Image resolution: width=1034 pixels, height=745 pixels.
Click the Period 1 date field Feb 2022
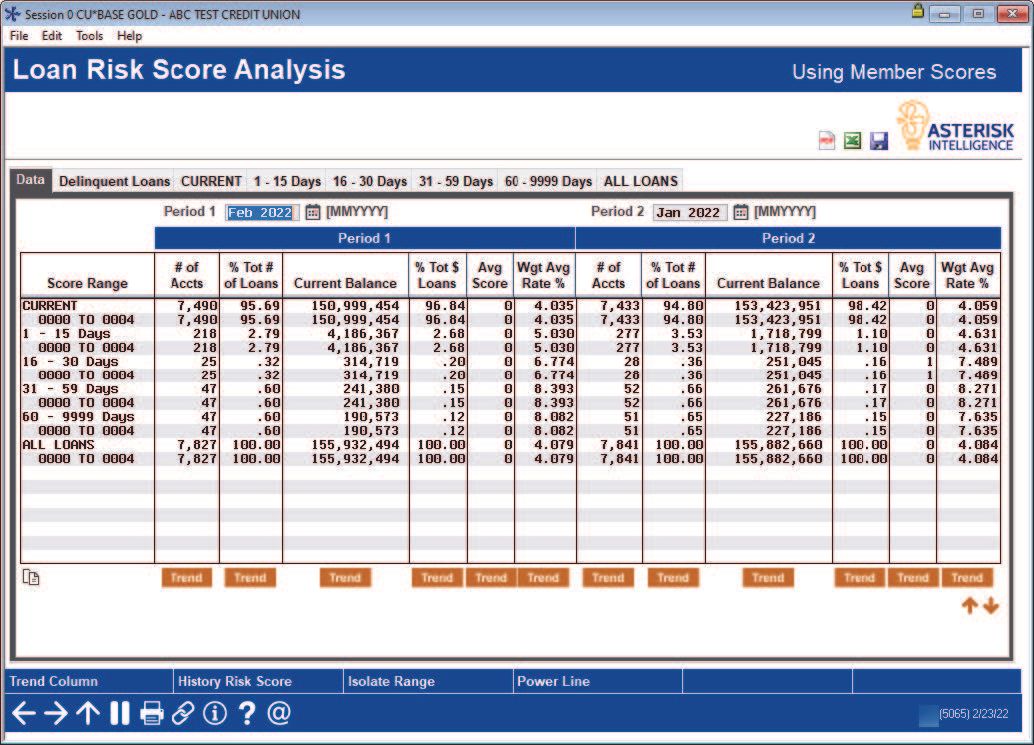(261, 212)
